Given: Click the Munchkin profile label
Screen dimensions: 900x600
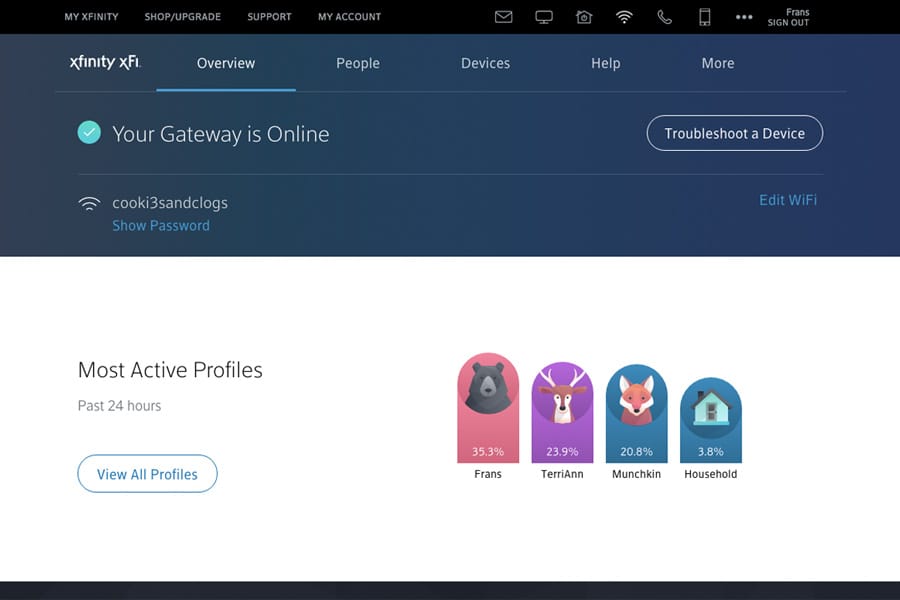Looking at the screenshot, I should (x=636, y=474).
